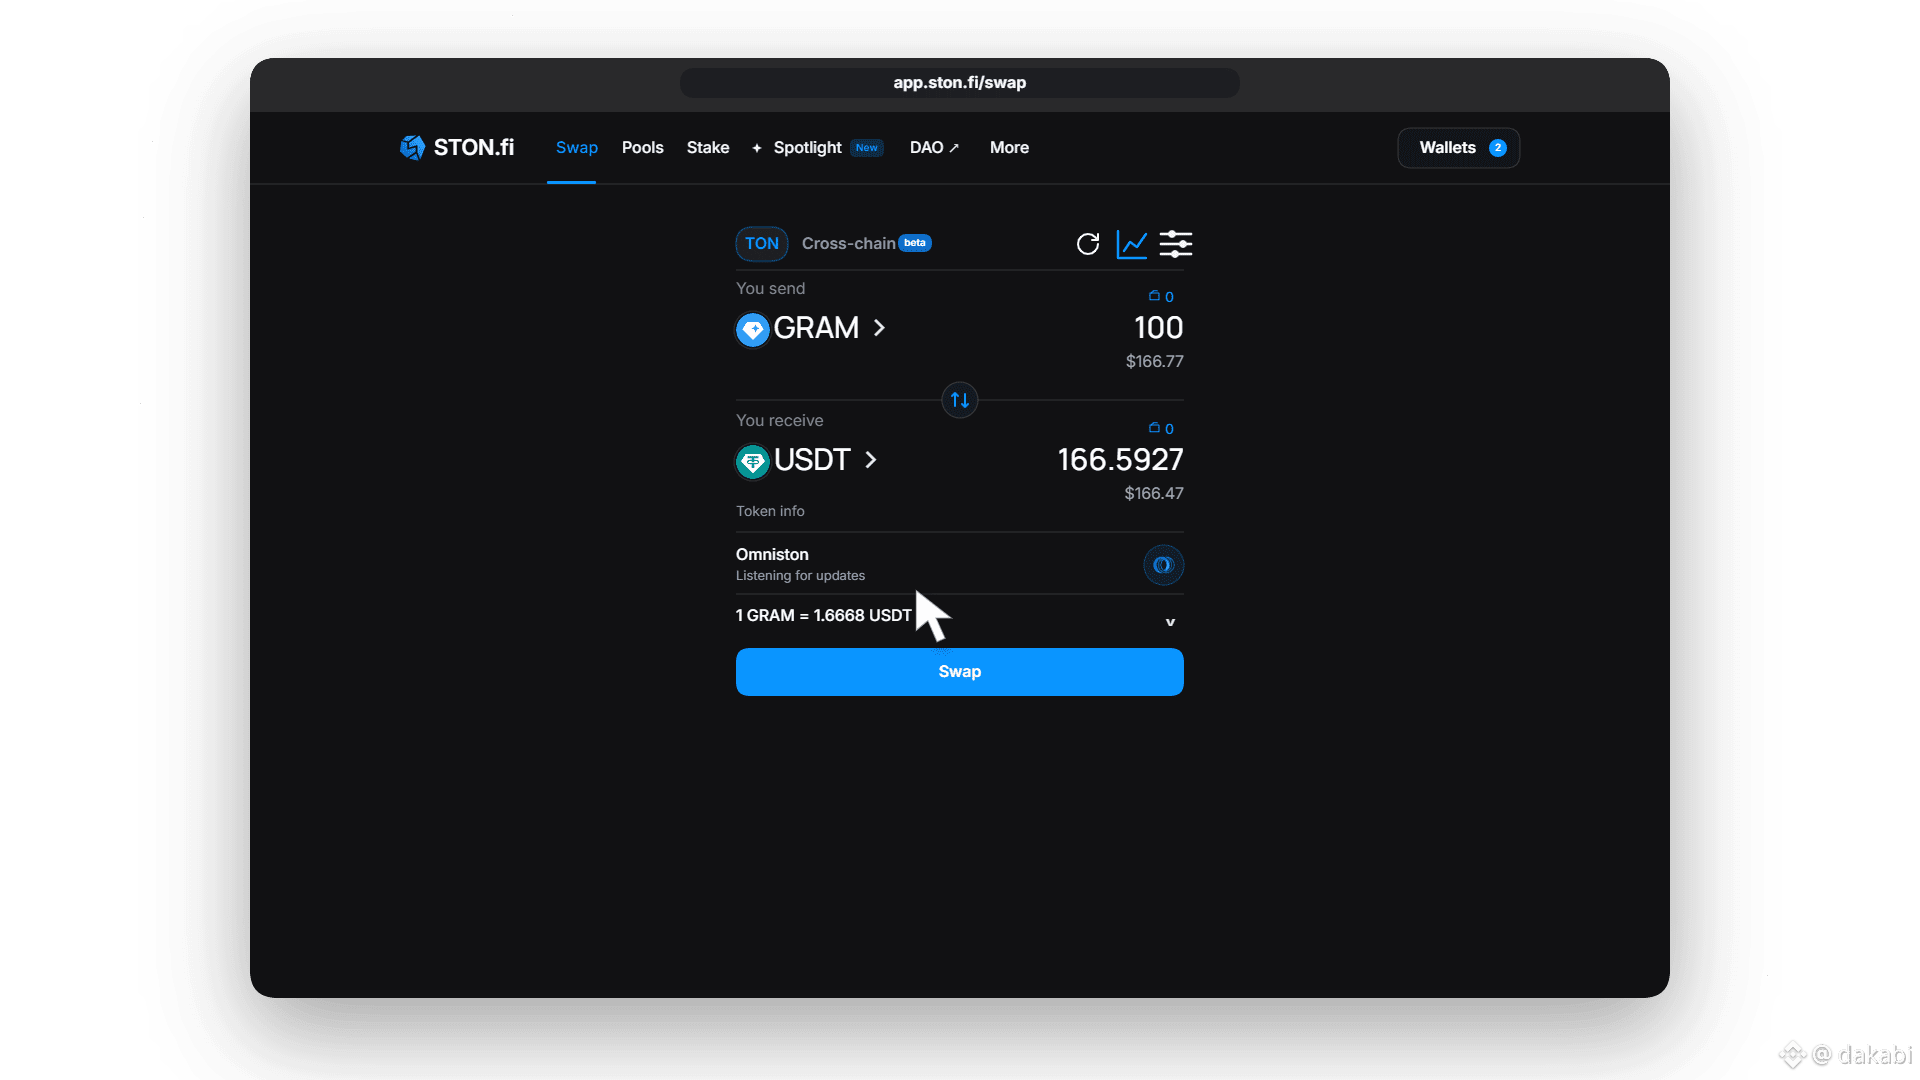Open Token info link

click(770, 511)
